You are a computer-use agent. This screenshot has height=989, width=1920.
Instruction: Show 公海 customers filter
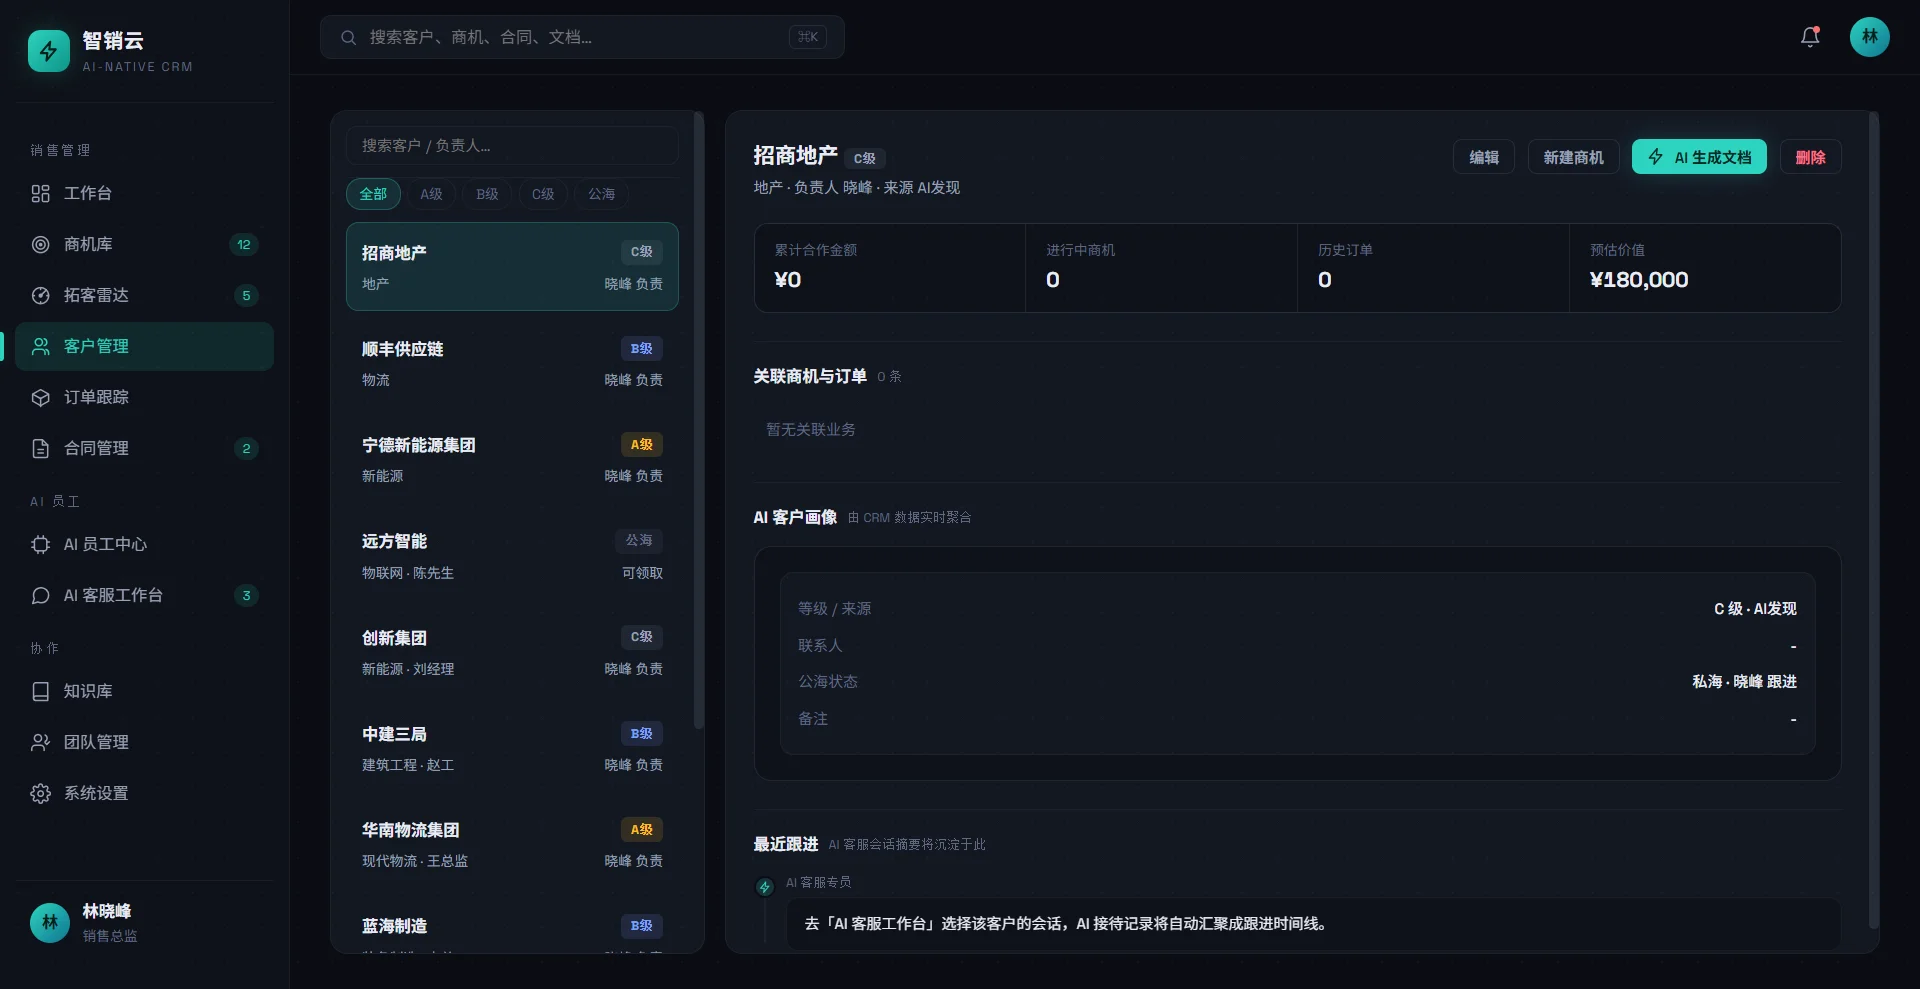click(x=601, y=194)
